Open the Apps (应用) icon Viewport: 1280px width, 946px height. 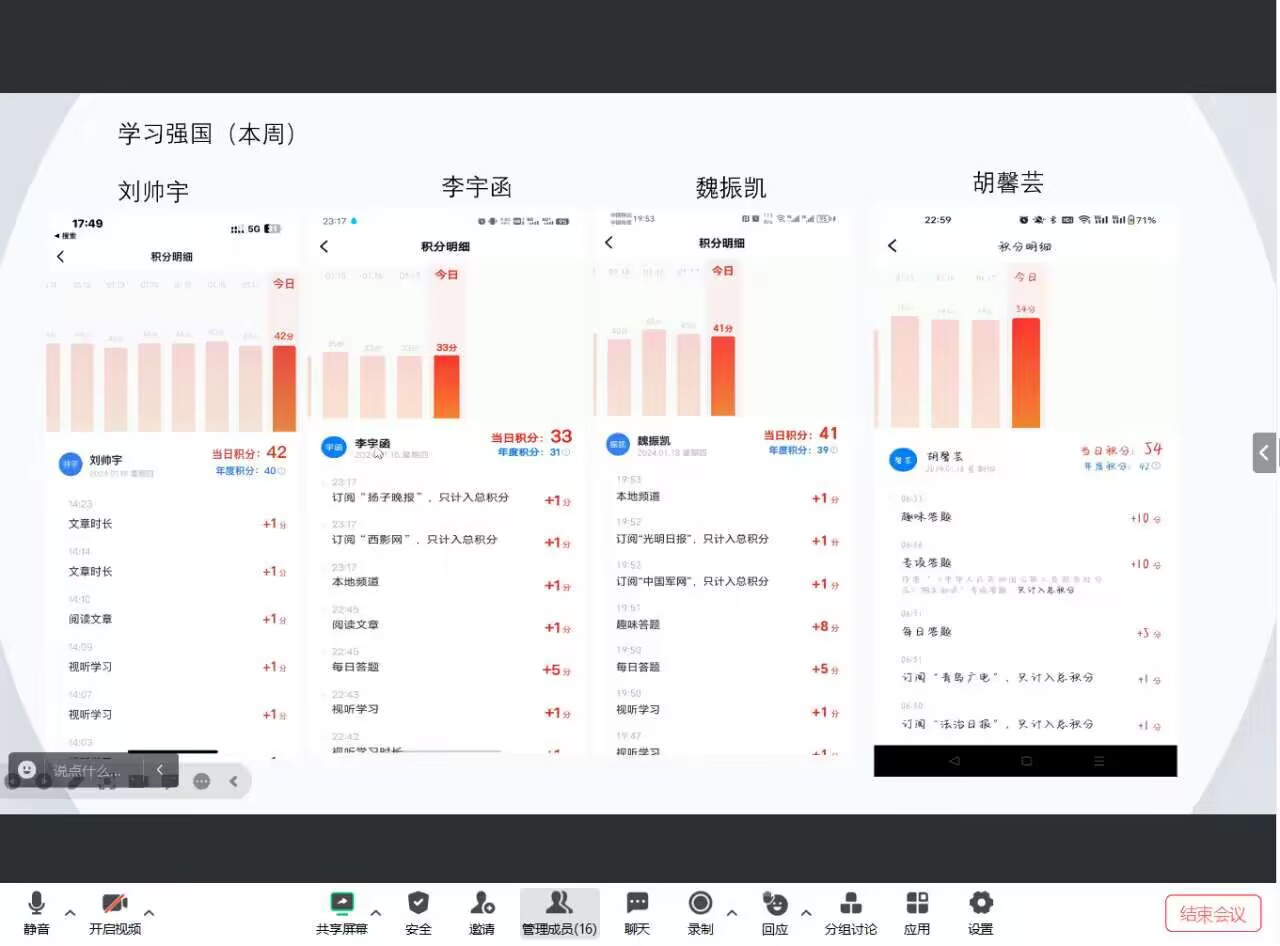coord(917,904)
